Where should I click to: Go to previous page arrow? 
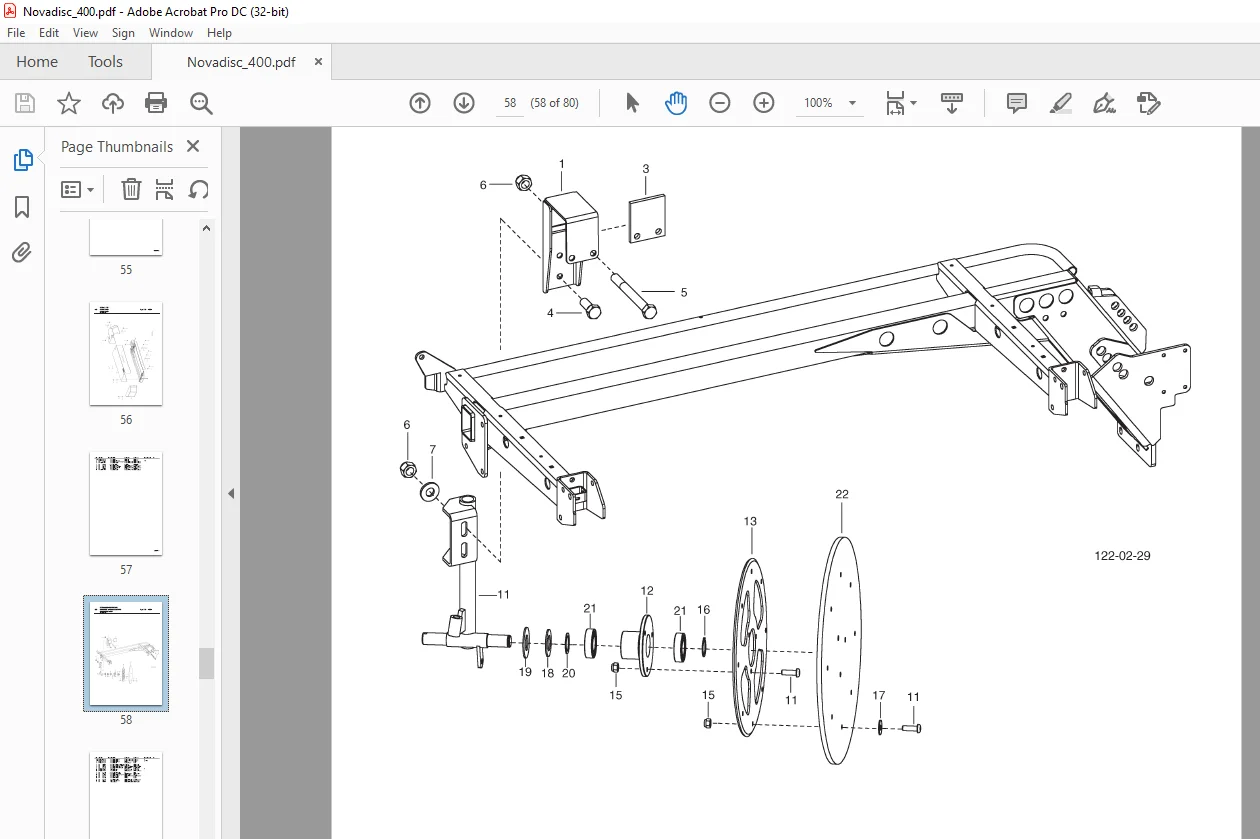pos(420,103)
